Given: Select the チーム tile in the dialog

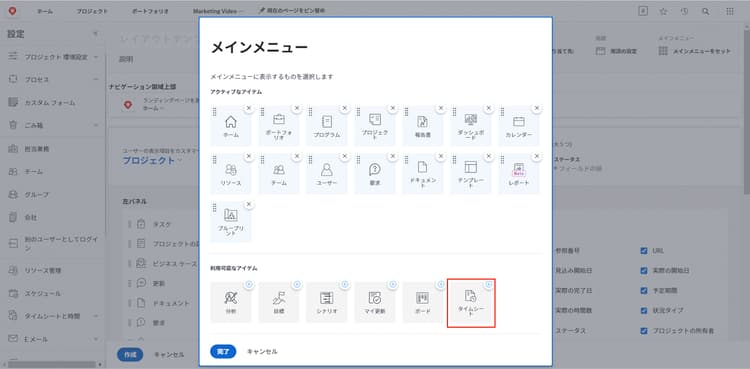Looking at the screenshot, I should tap(279, 174).
